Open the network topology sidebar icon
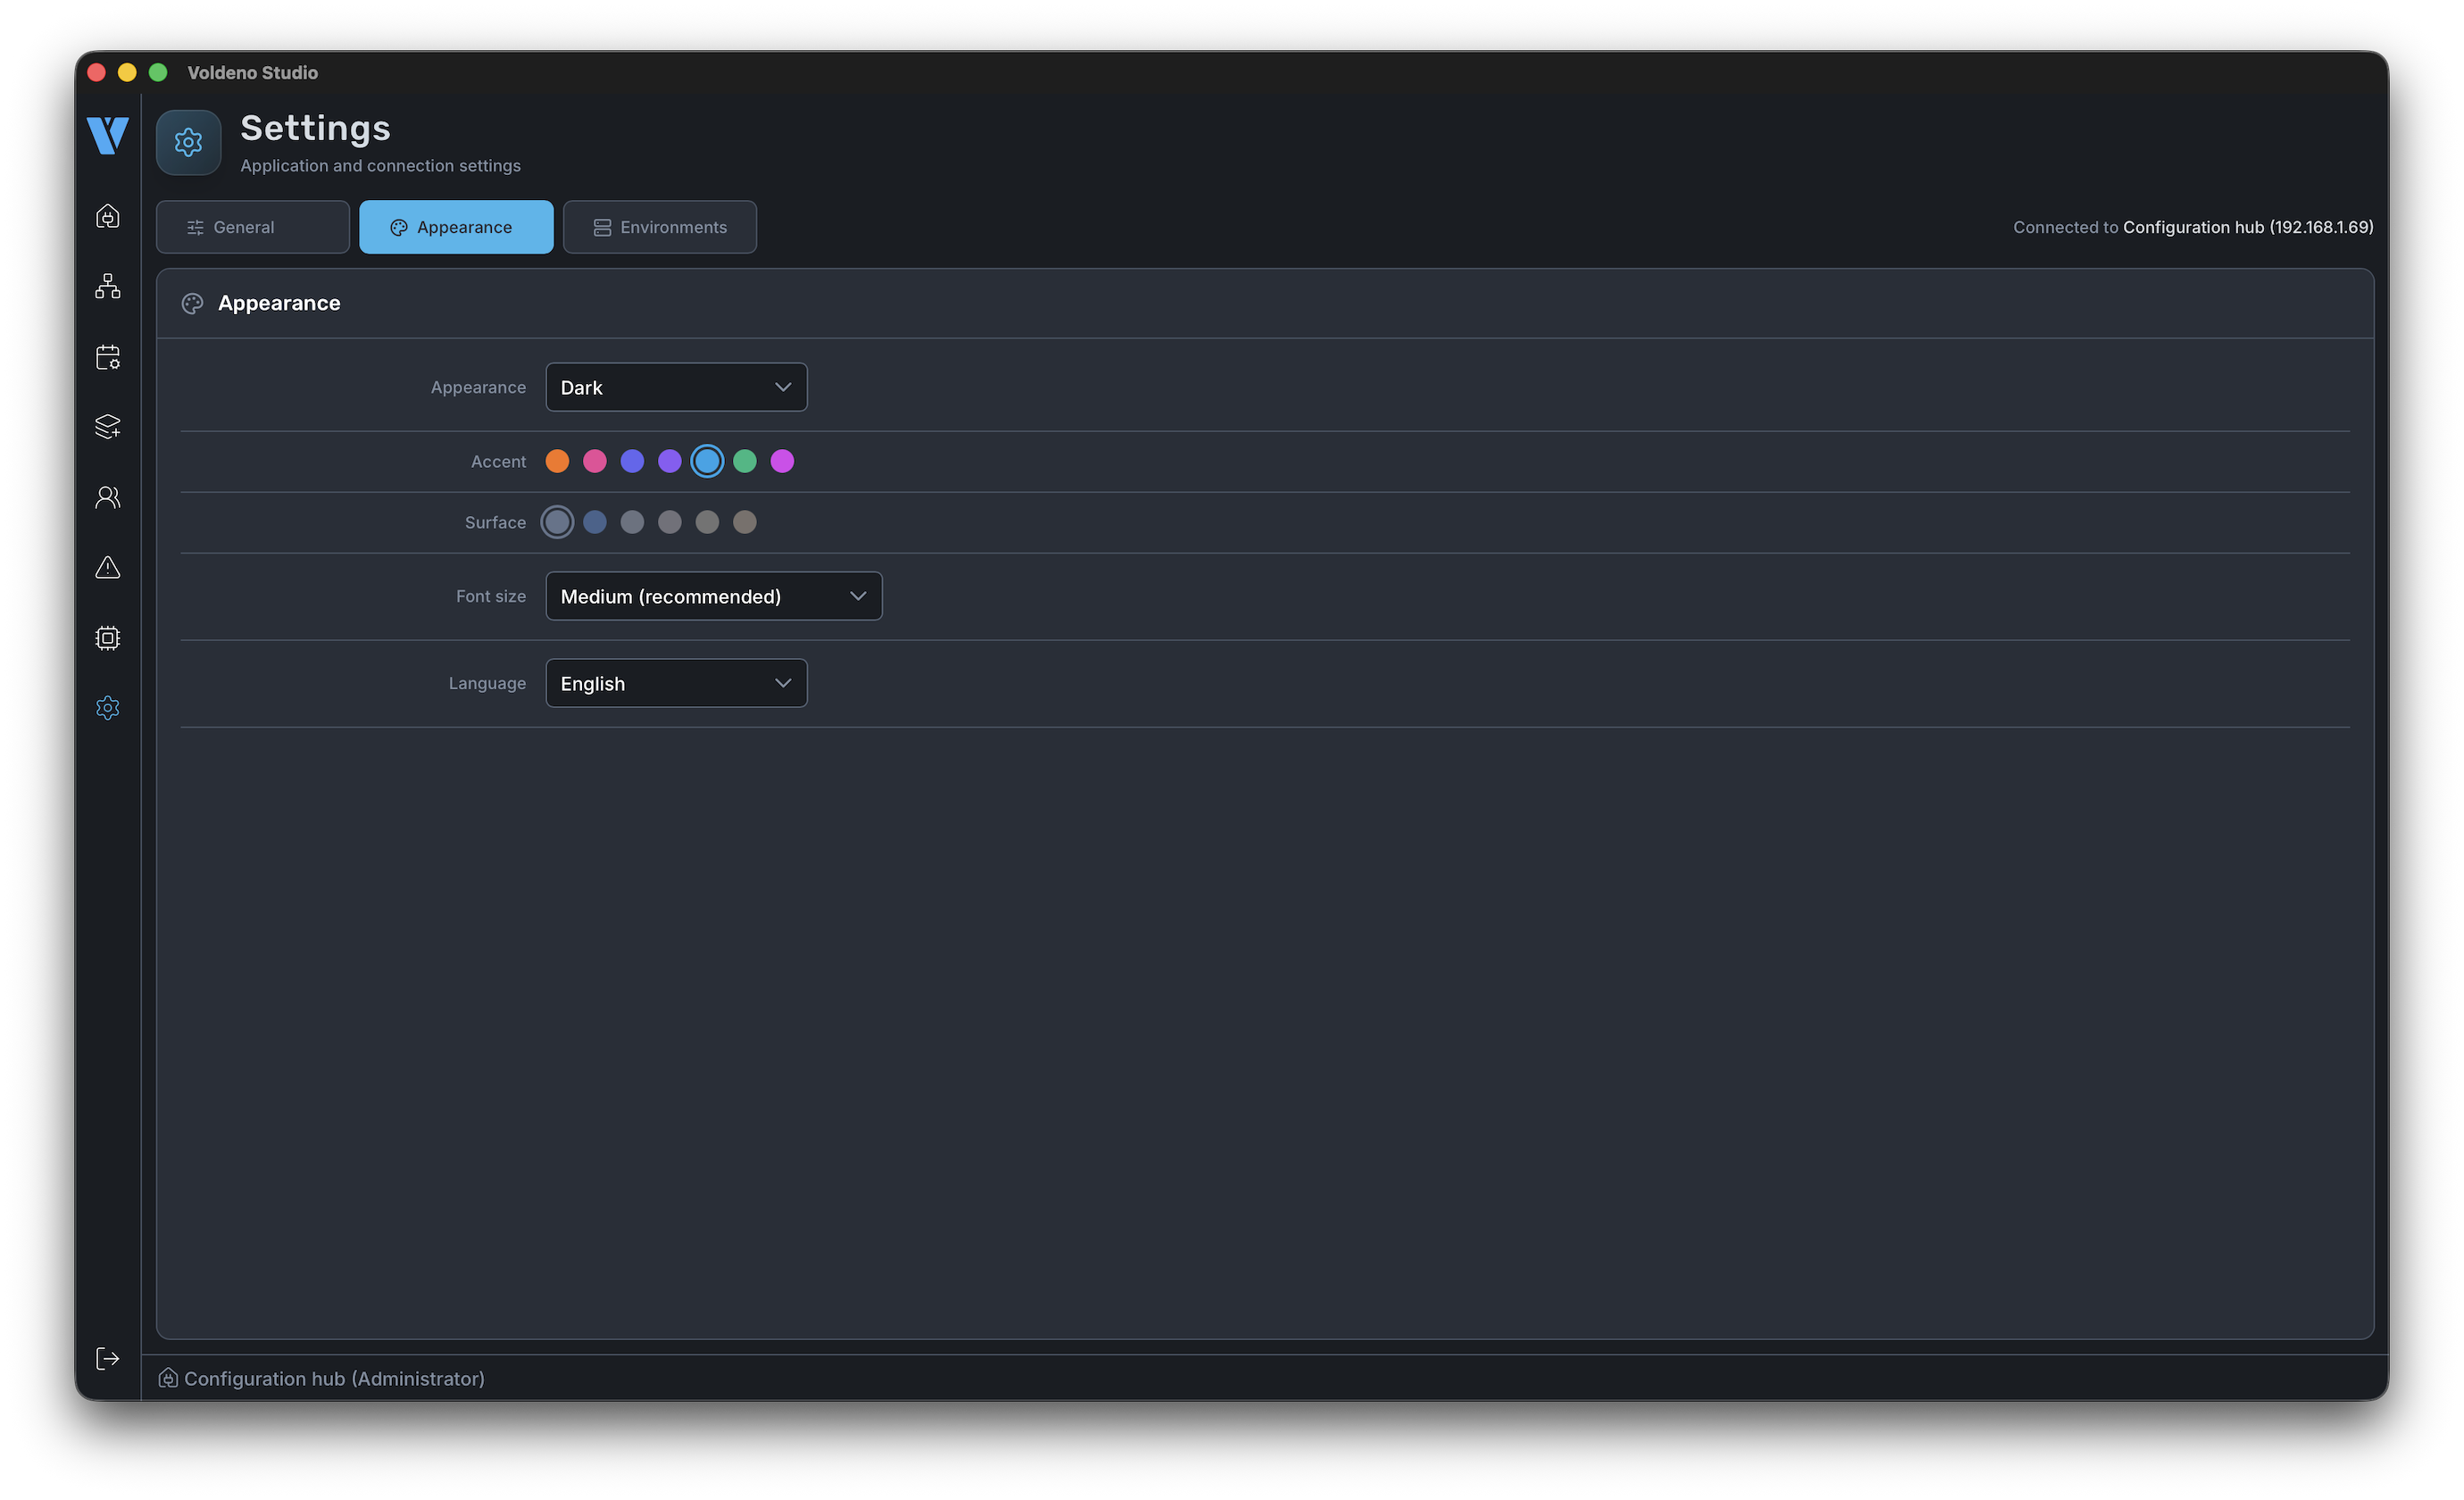The image size is (2464, 1500). click(108, 287)
